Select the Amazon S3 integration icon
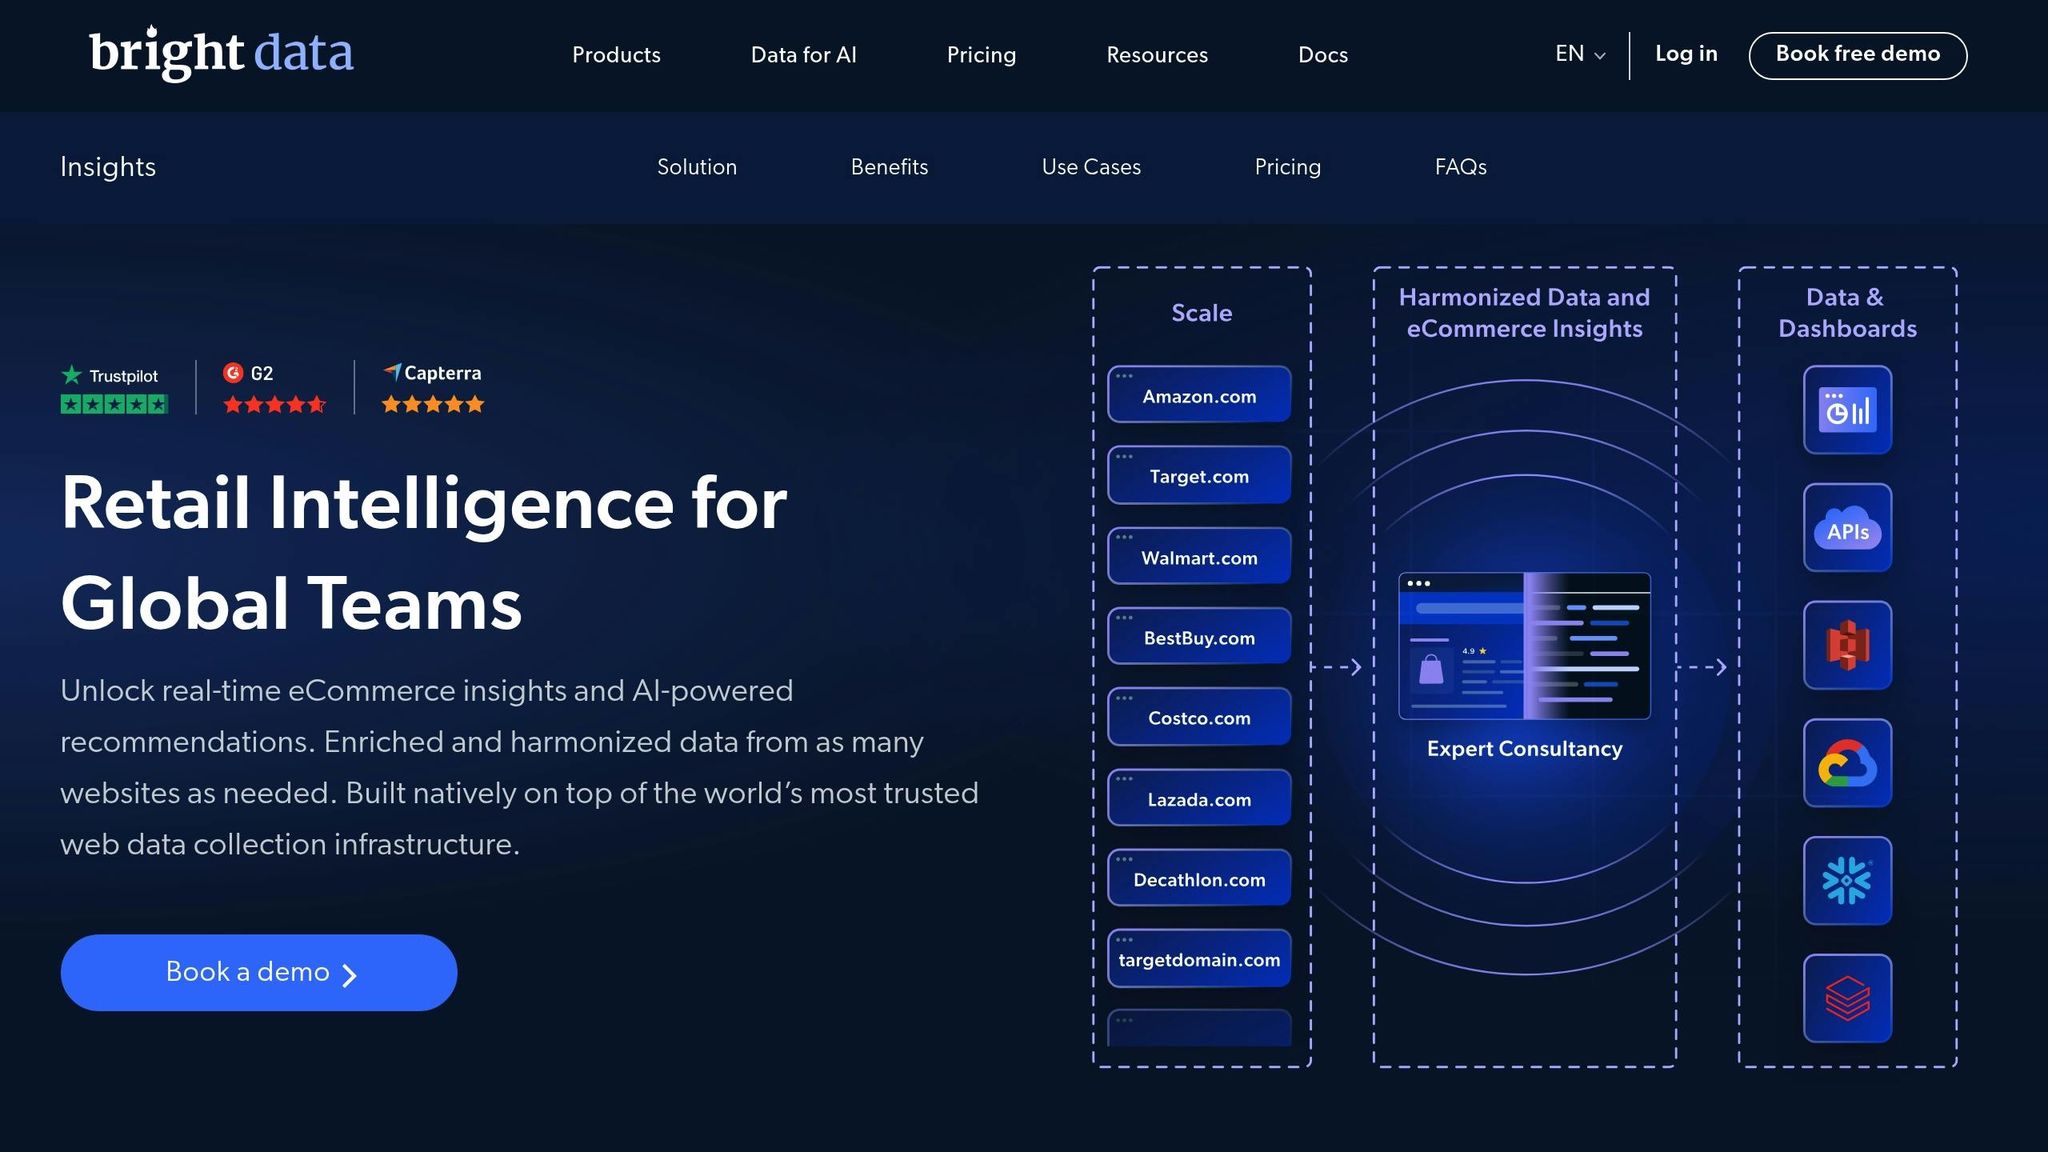 click(x=1847, y=645)
